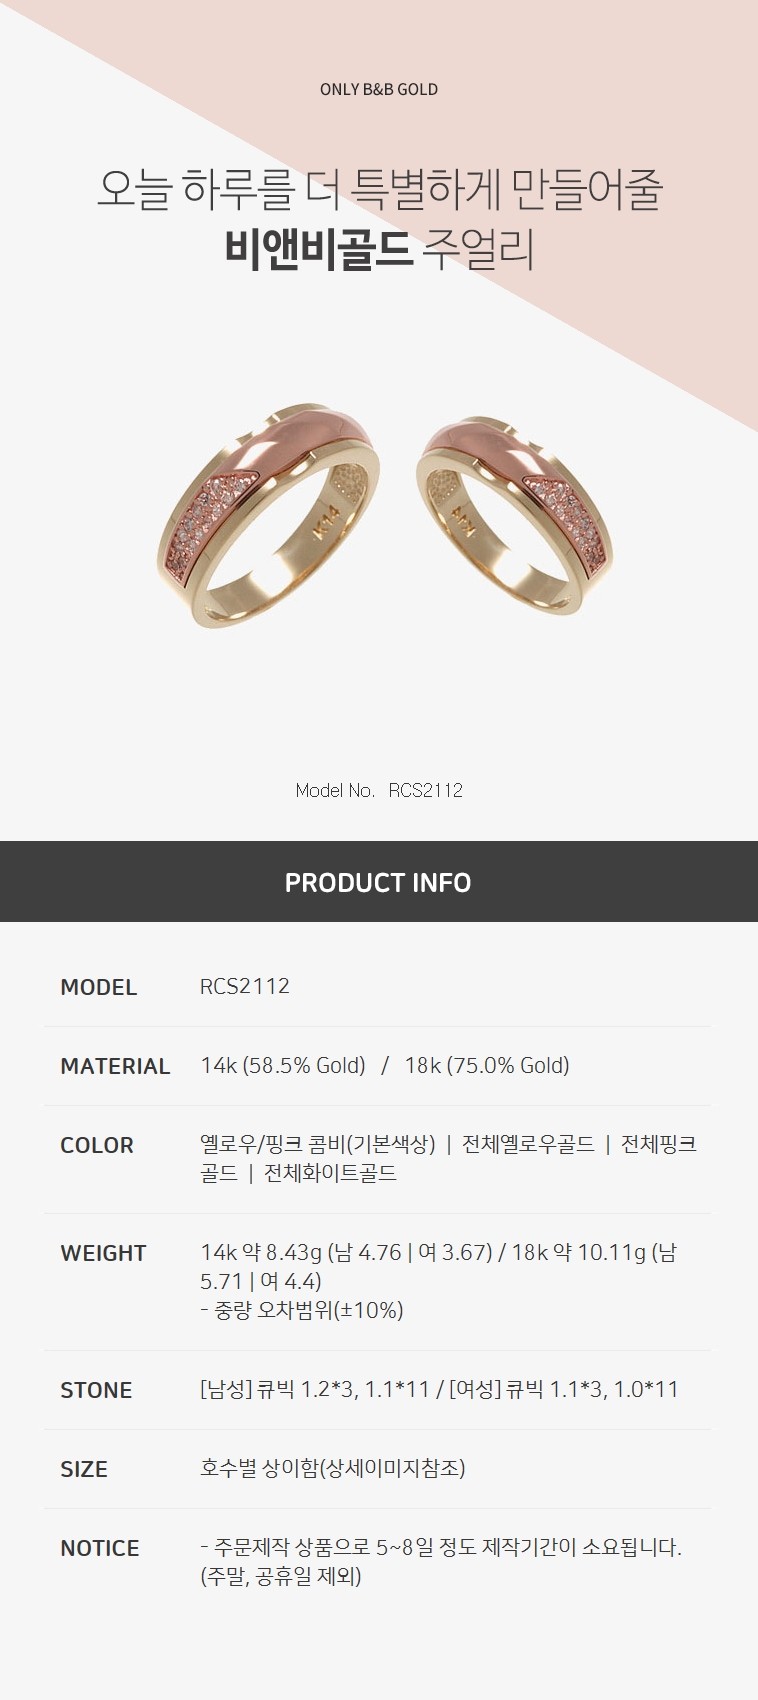Click the 전체화이트골드 color text
This screenshot has height=1700, width=758.
(x=330, y=1173)
